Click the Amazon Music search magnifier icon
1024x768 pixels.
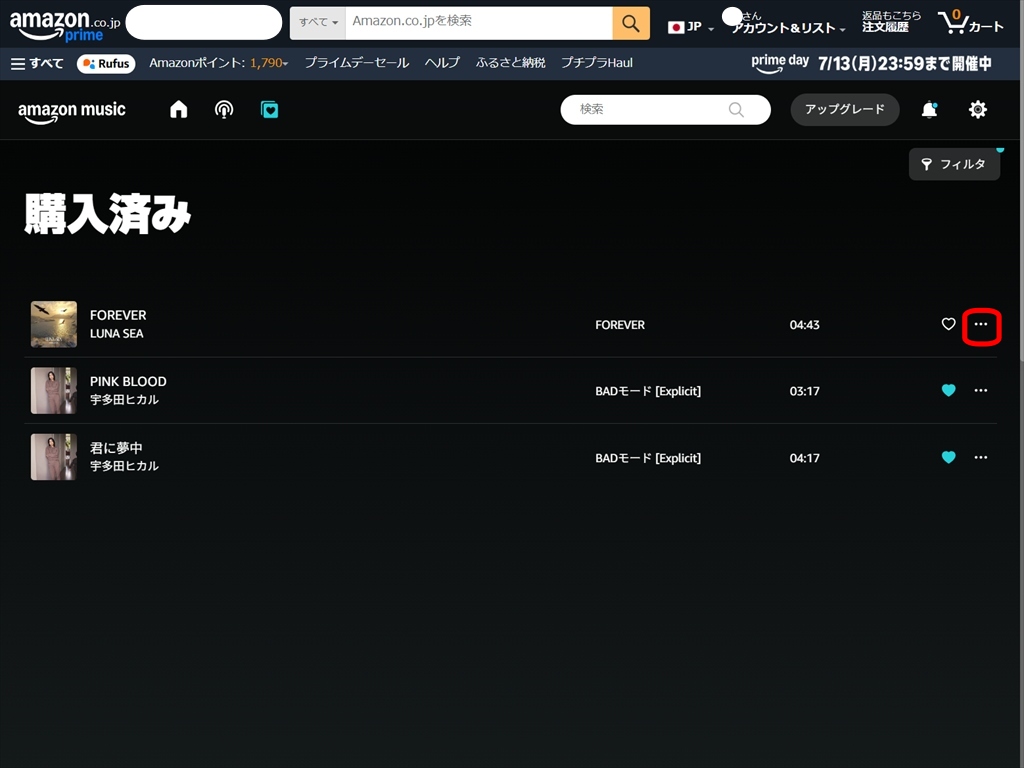click(736, 110)
